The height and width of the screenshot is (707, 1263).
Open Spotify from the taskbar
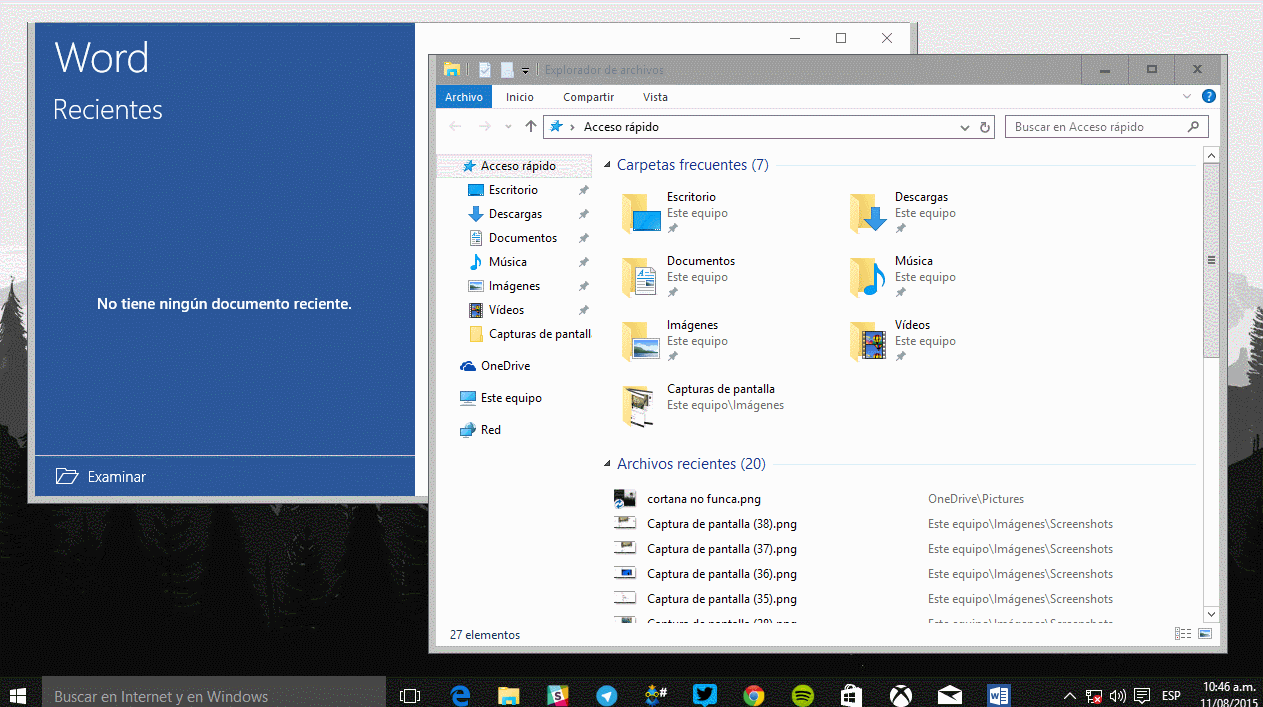(802, 695)
